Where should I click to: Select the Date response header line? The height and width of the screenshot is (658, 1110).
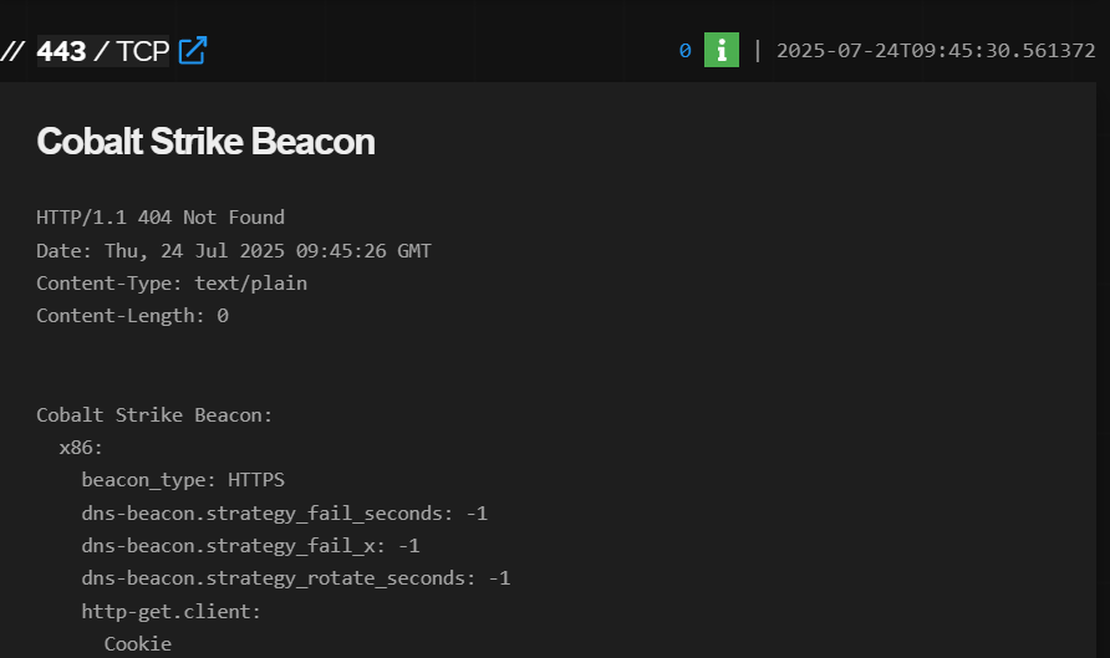click(x=233, y=250)
